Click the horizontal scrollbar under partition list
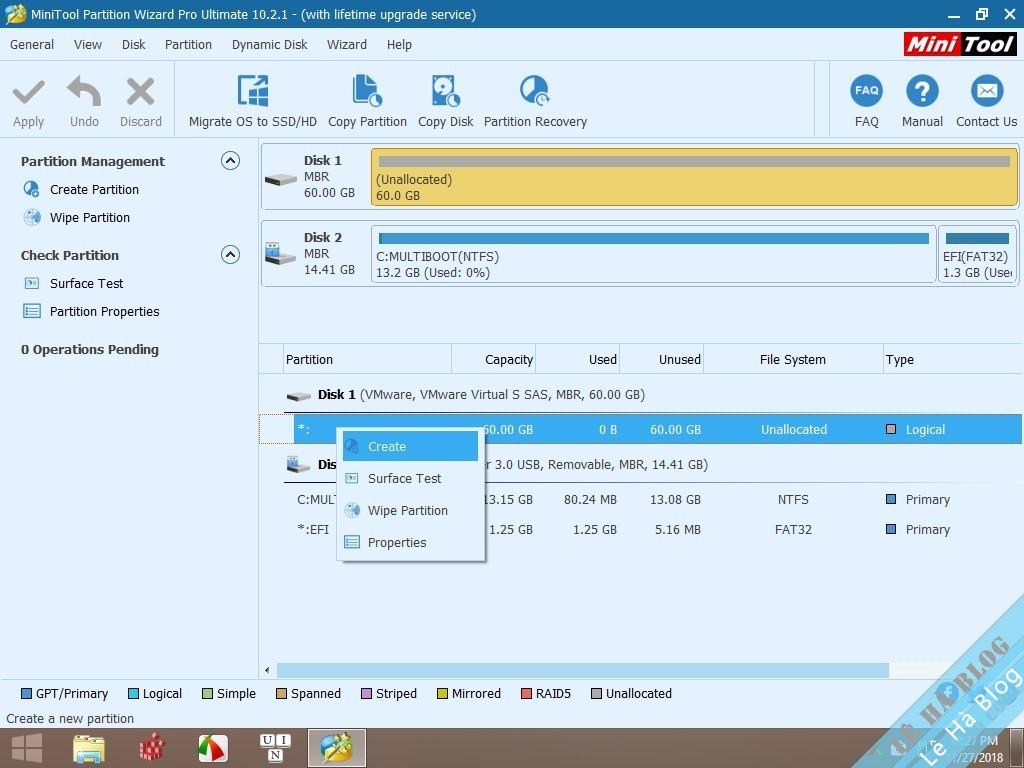Screen dimensions: 1024x768 coord(582,670)
